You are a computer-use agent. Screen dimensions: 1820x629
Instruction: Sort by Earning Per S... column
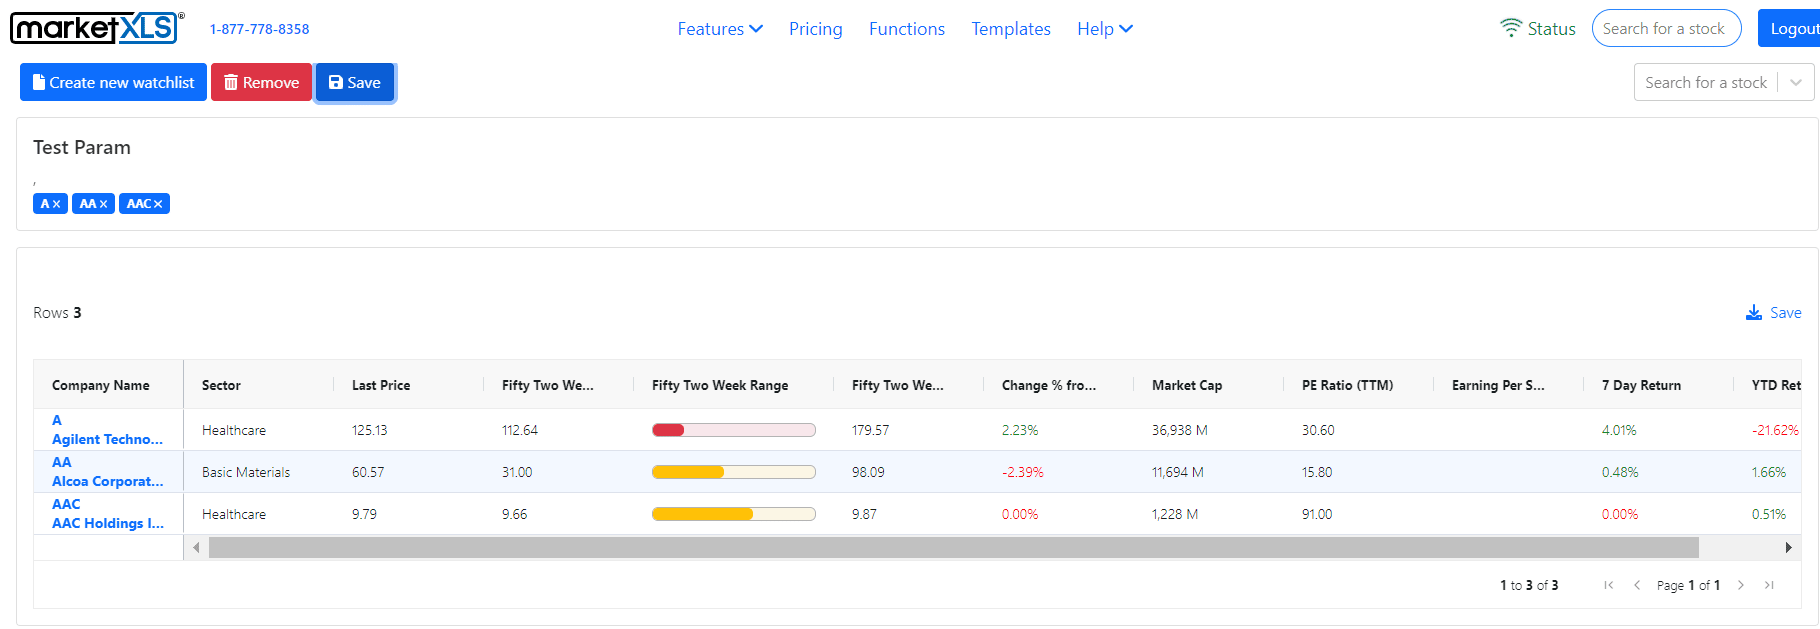pyautogui.click(x=1498, y=385)
